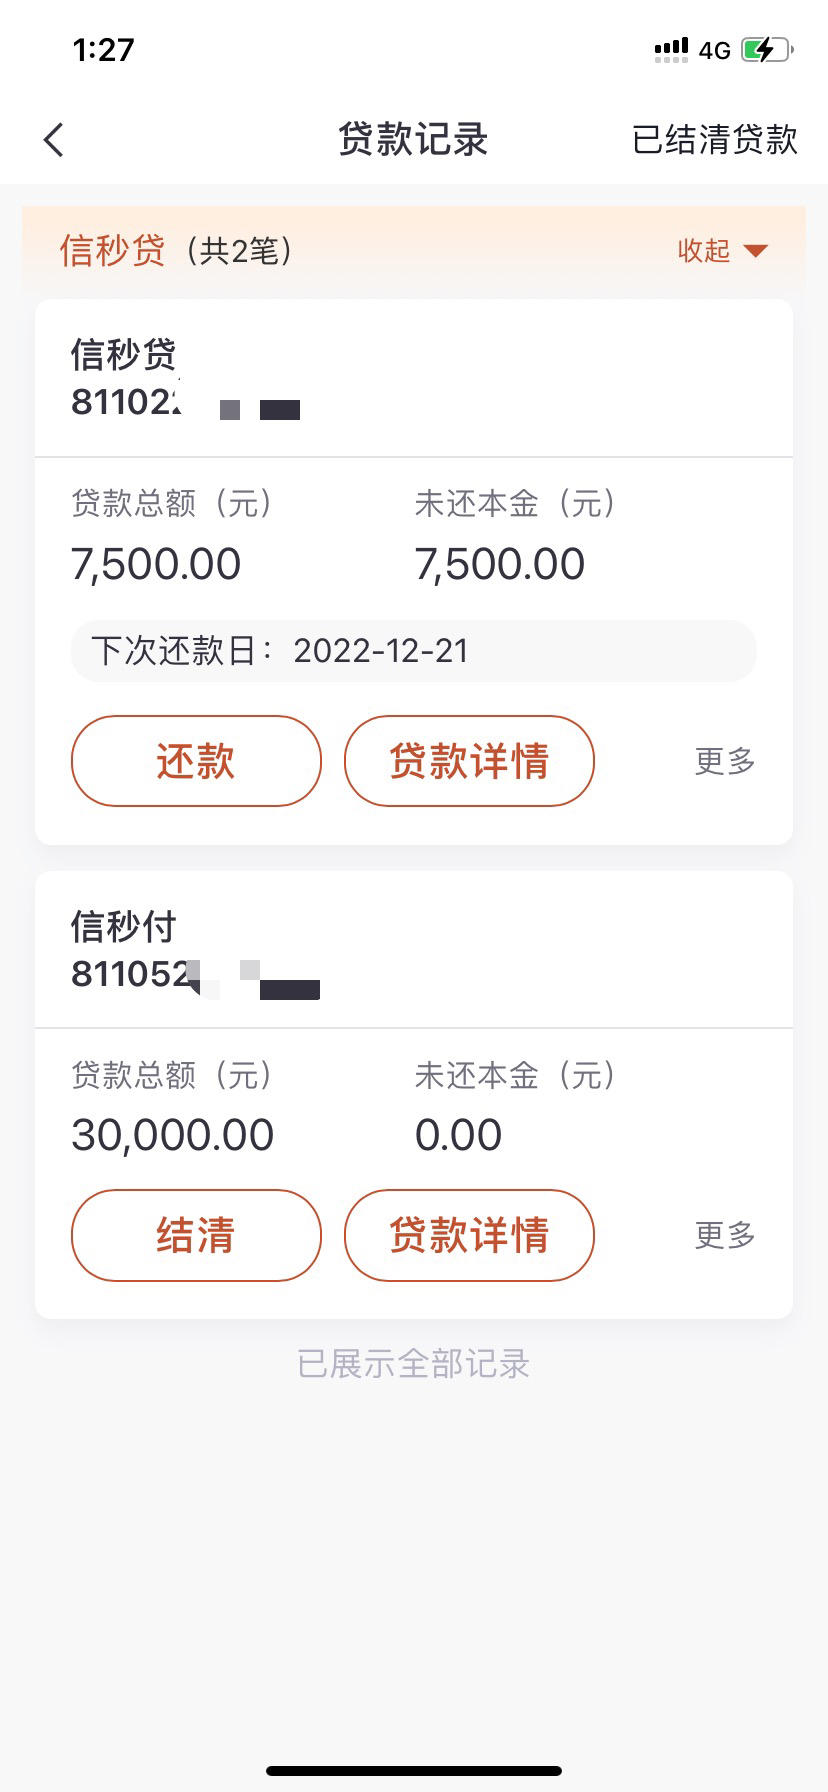The image size is (828, 1792).
Task: Open 贷款详情 for the 信秒贷 loan
Action: tap(469, 761)
